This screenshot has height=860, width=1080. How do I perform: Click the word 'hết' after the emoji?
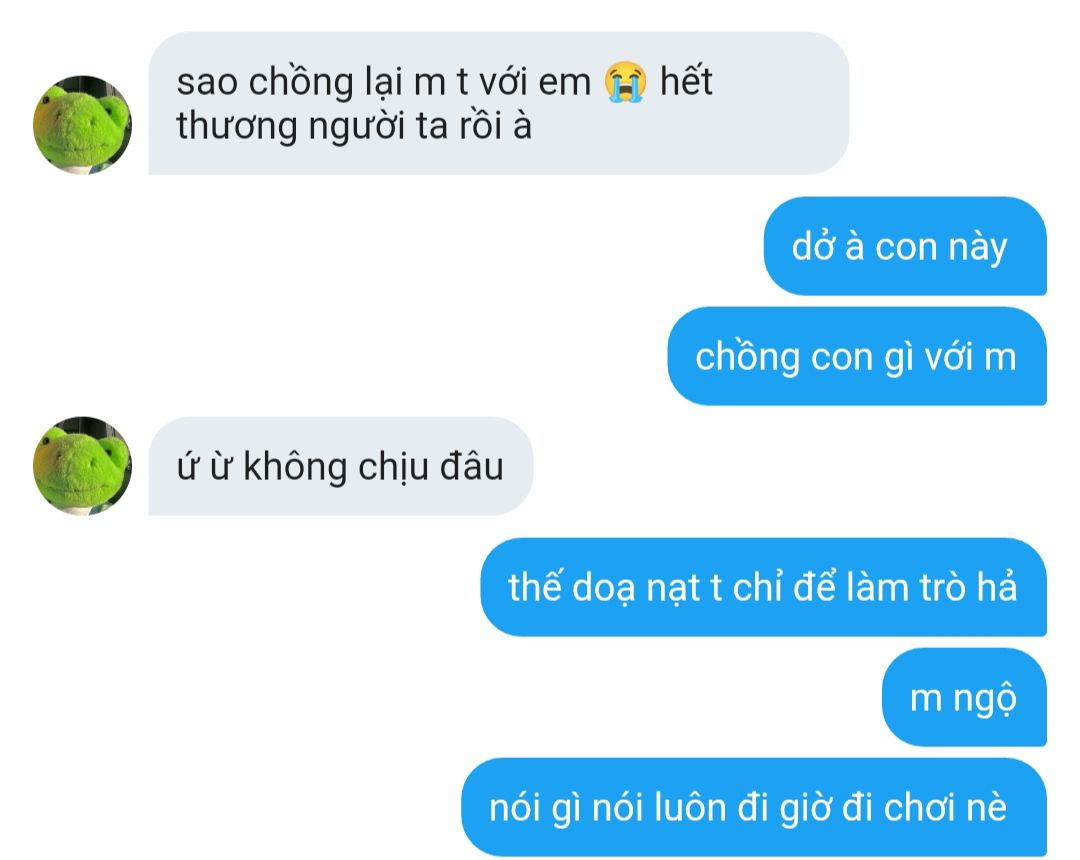pyautogui.click(x=686, y=81)
